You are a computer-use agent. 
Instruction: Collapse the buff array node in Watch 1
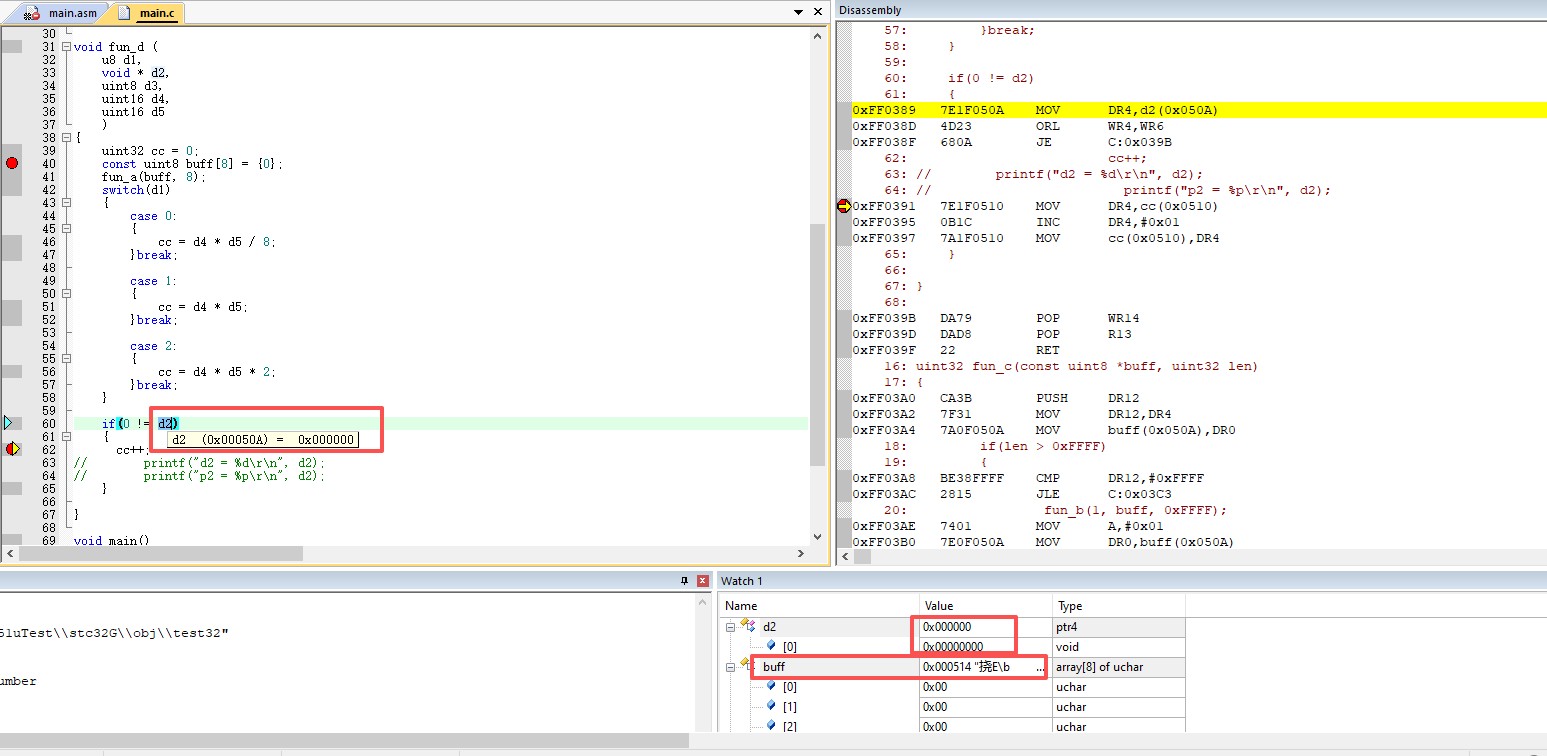[730, 667]
